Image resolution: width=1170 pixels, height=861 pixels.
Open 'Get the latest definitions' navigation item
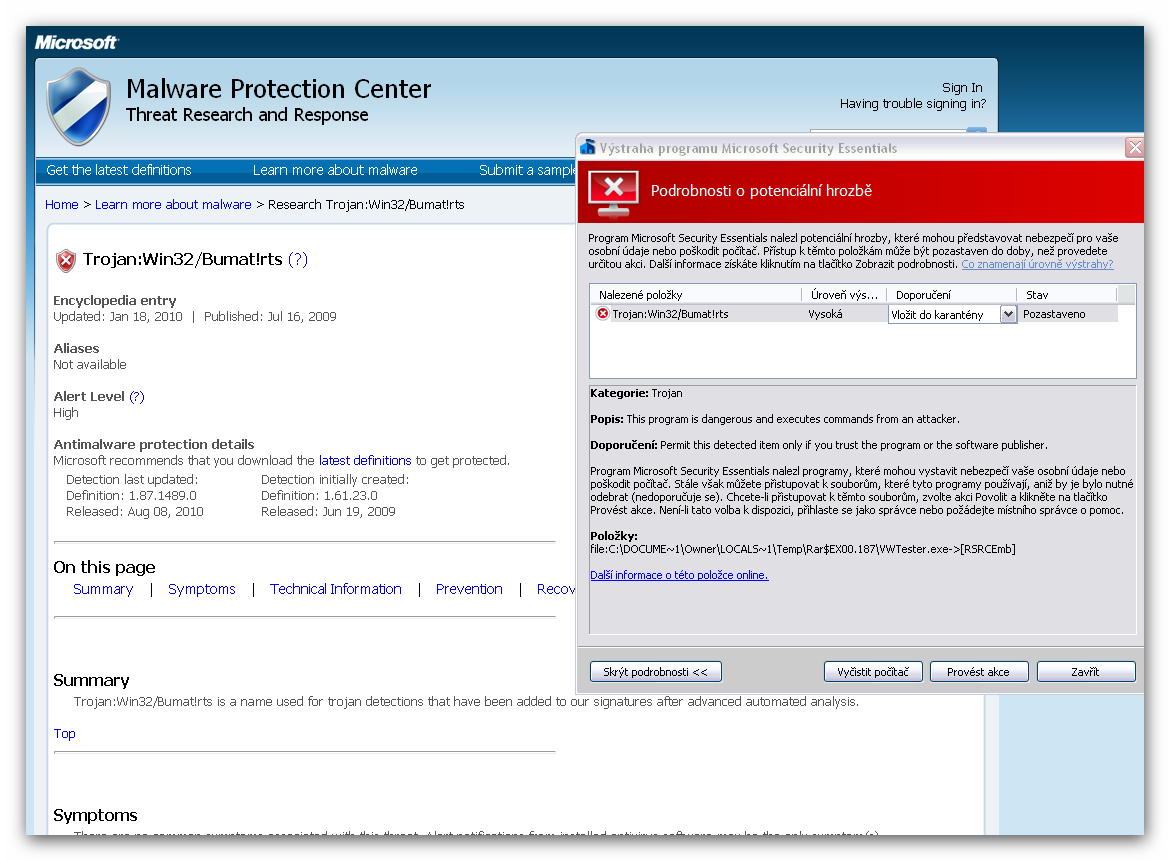tap(119, 170)
